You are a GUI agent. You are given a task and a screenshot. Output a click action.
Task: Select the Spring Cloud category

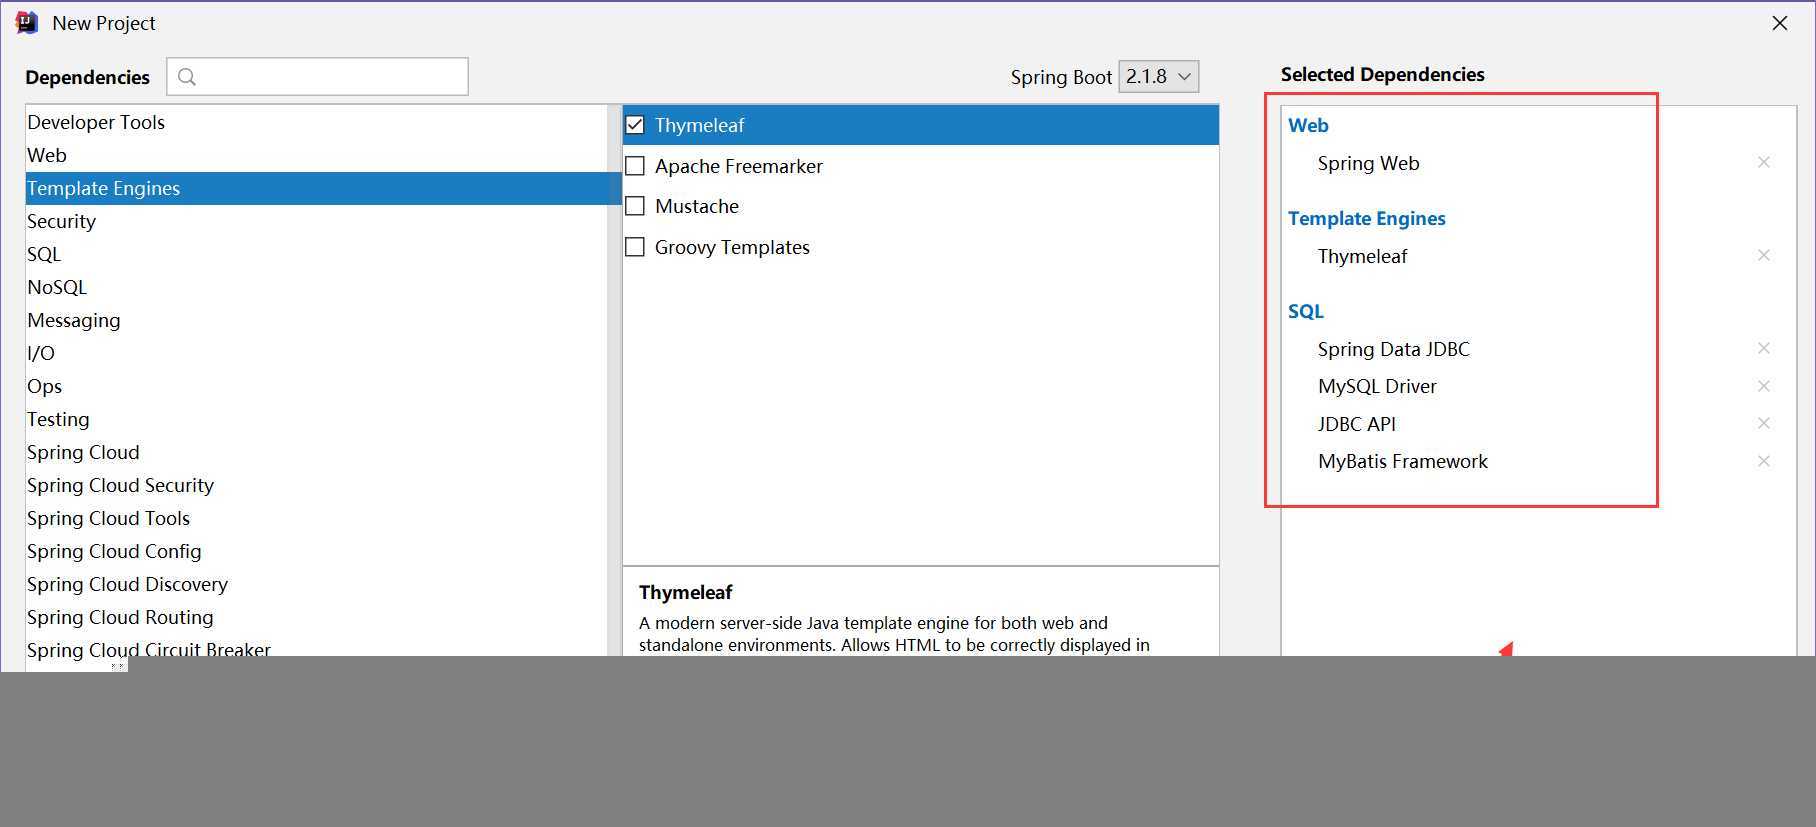[316, 452]
